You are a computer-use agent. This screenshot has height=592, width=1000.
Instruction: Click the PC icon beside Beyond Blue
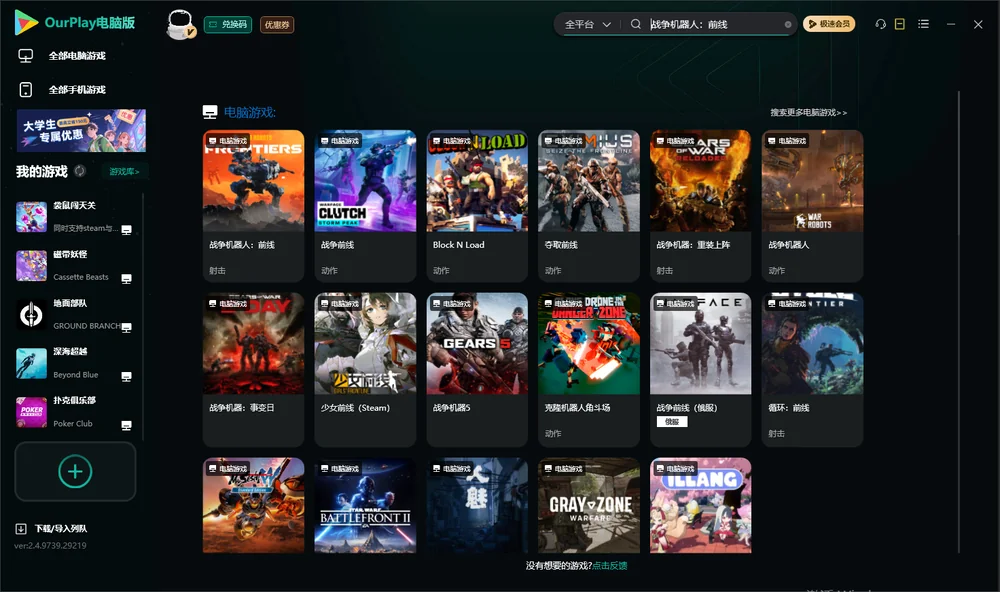point(126,377)
